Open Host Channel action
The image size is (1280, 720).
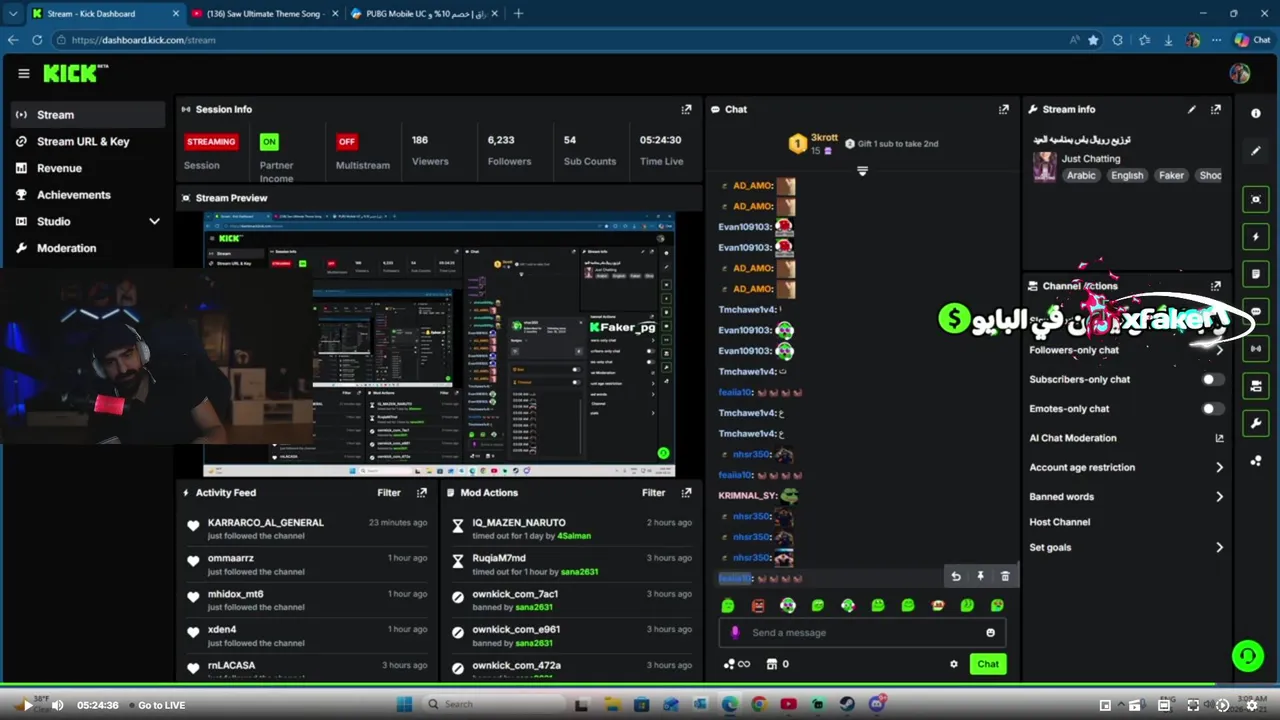[x=1060, y=522]
